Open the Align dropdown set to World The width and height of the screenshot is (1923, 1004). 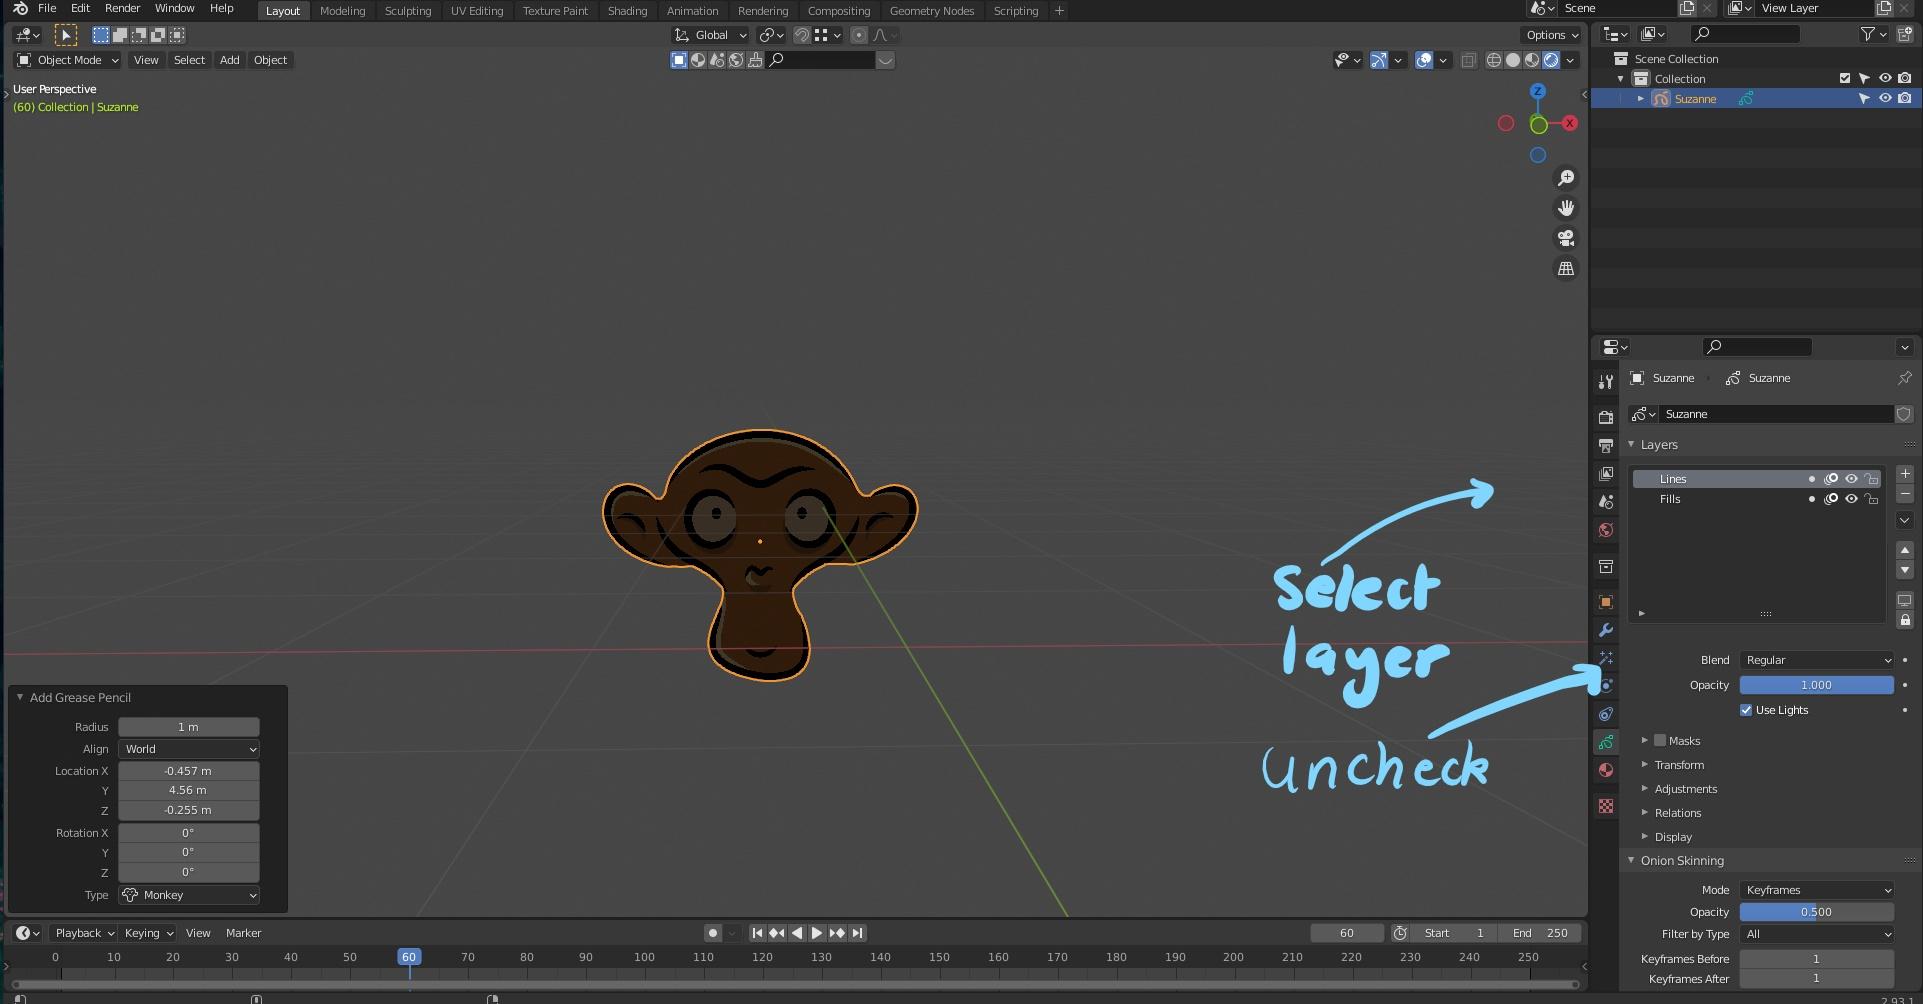(189, 749)
